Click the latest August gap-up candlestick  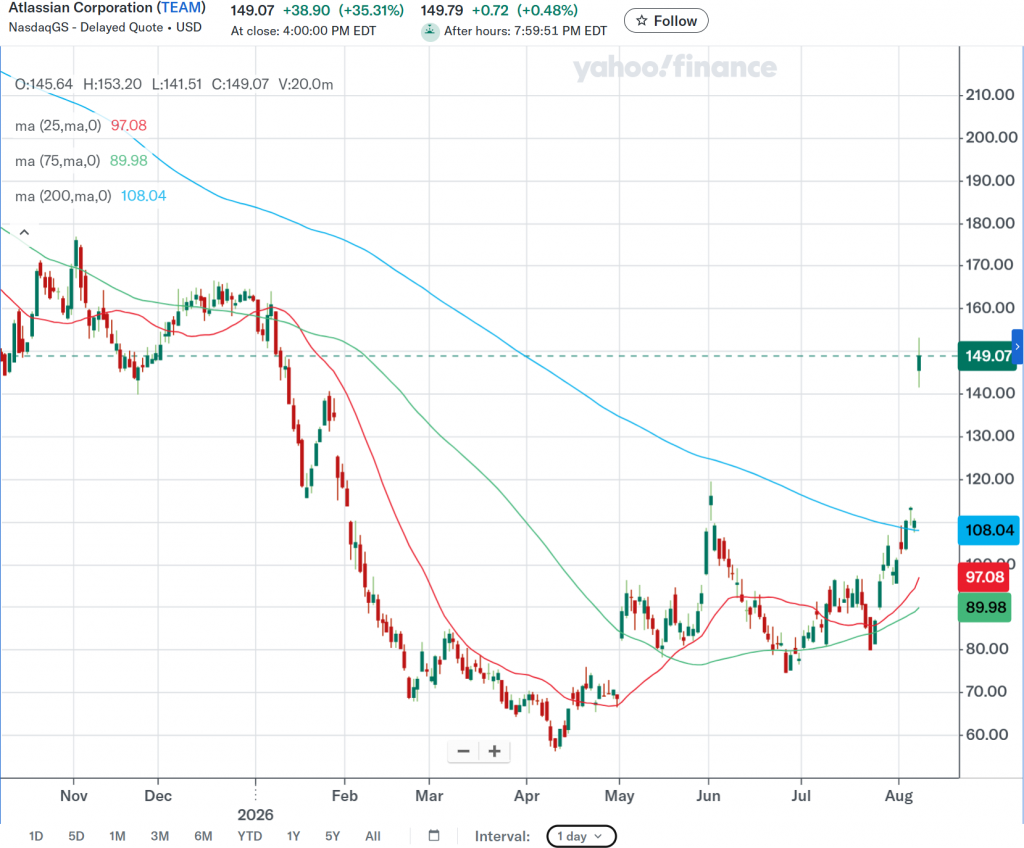[x=919, y=363]
